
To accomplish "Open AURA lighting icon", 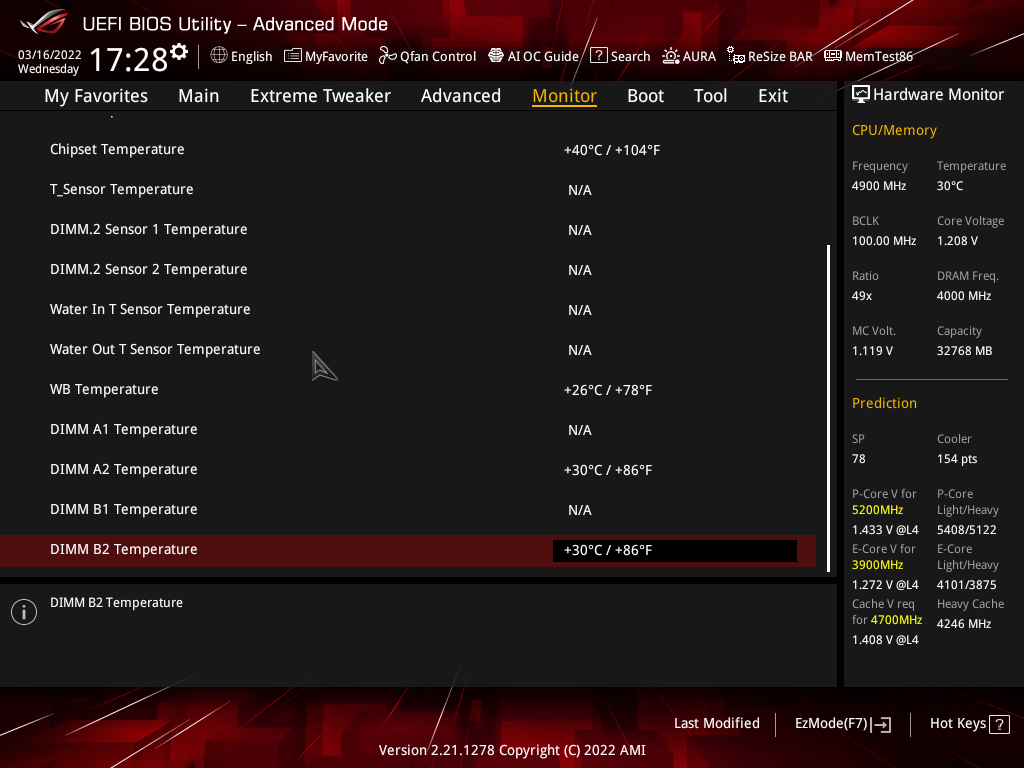I will tap(671, 56).
